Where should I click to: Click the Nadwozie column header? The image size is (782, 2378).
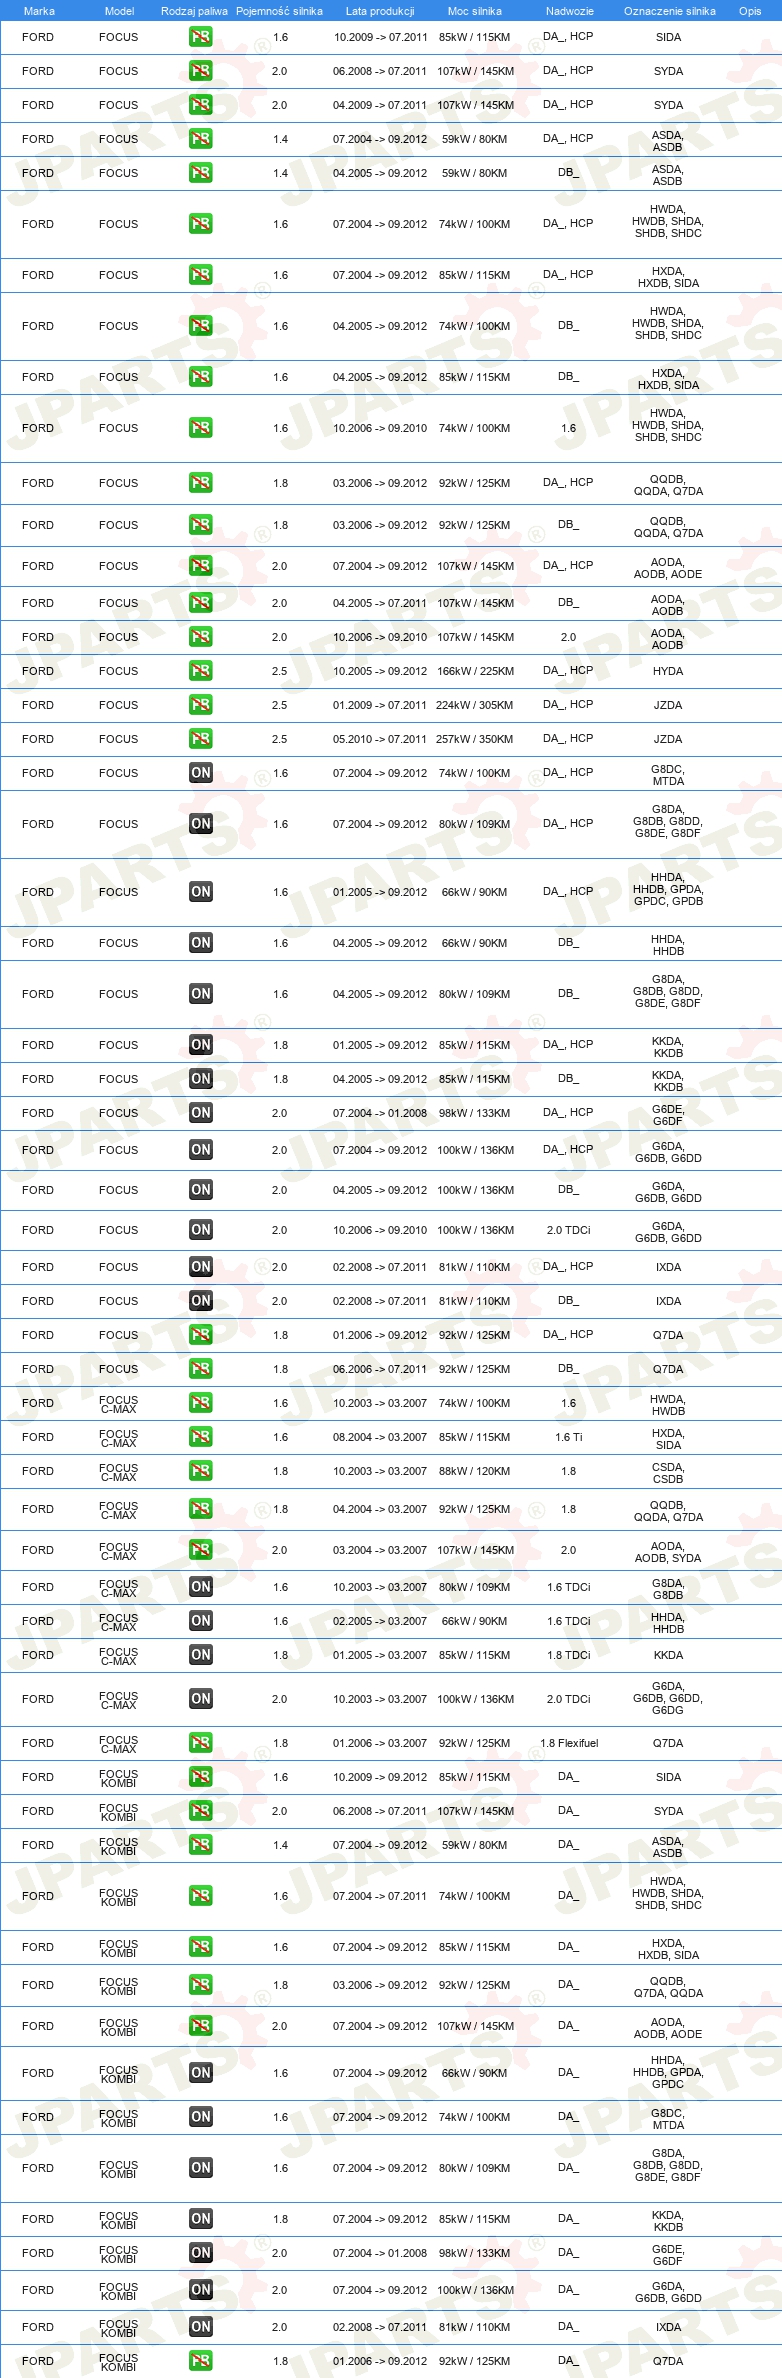coord(570,11)
